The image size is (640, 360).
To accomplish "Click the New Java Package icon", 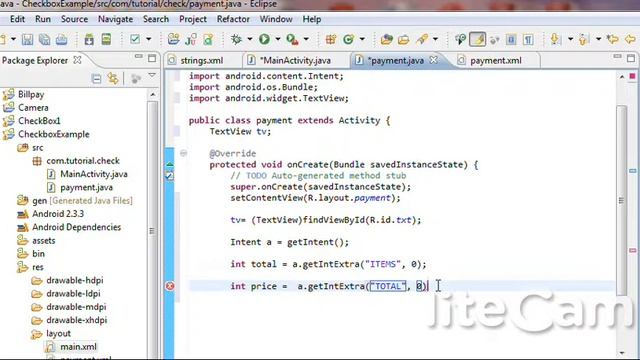I will [331, 39].
